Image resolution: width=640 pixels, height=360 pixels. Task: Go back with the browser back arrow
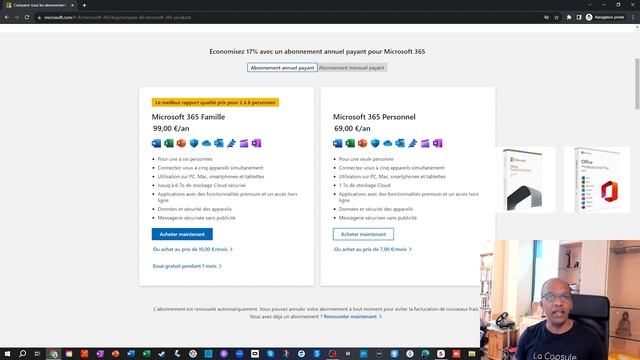(x=7, y=18)
